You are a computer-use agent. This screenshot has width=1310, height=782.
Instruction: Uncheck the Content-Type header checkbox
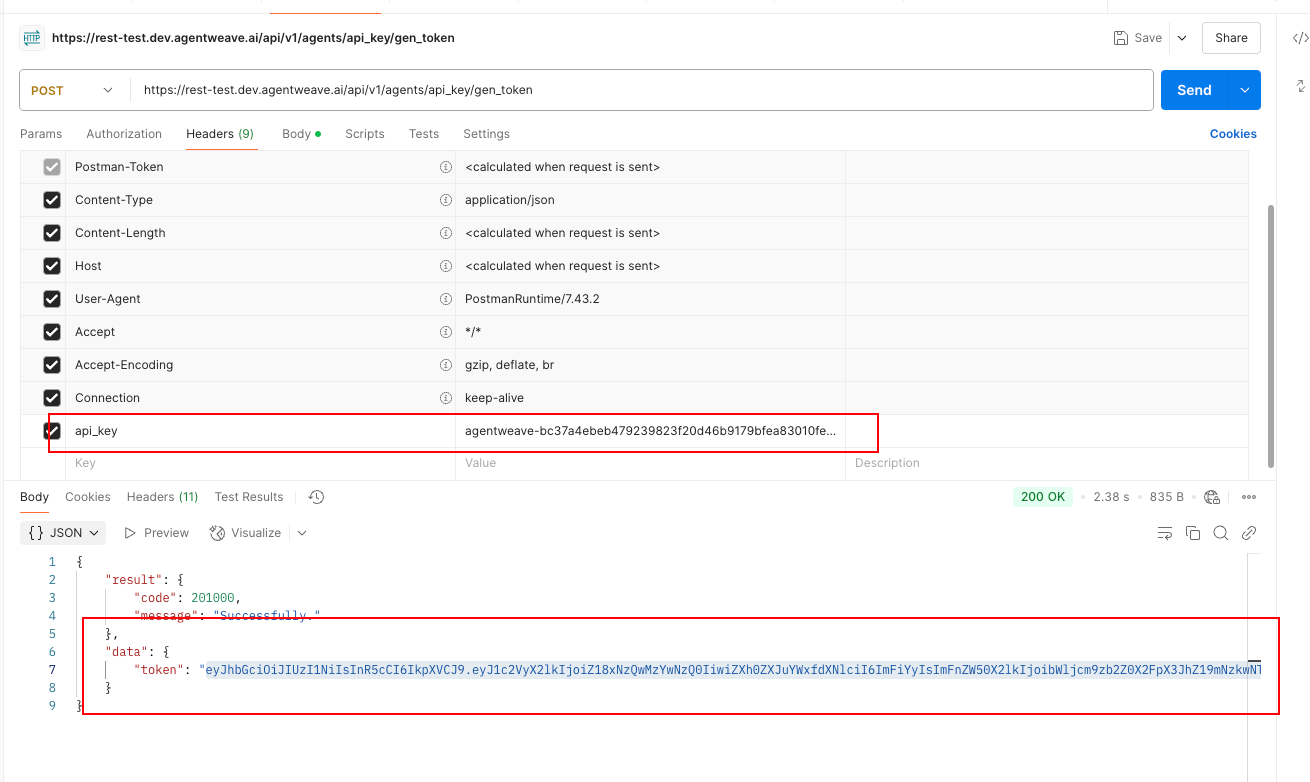(x=52, y=200)
